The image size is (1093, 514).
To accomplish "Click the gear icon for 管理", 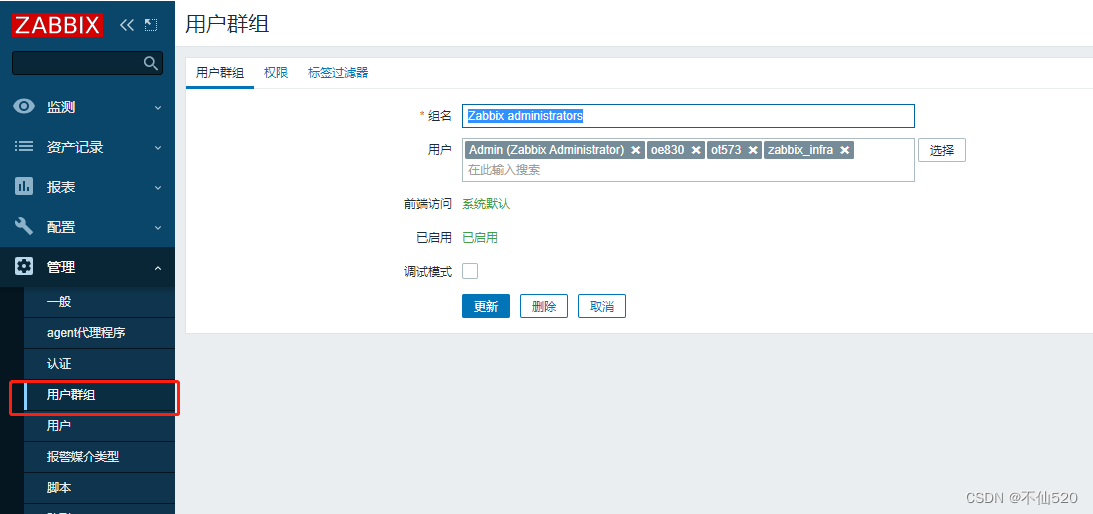I will [x=24, y=266].
